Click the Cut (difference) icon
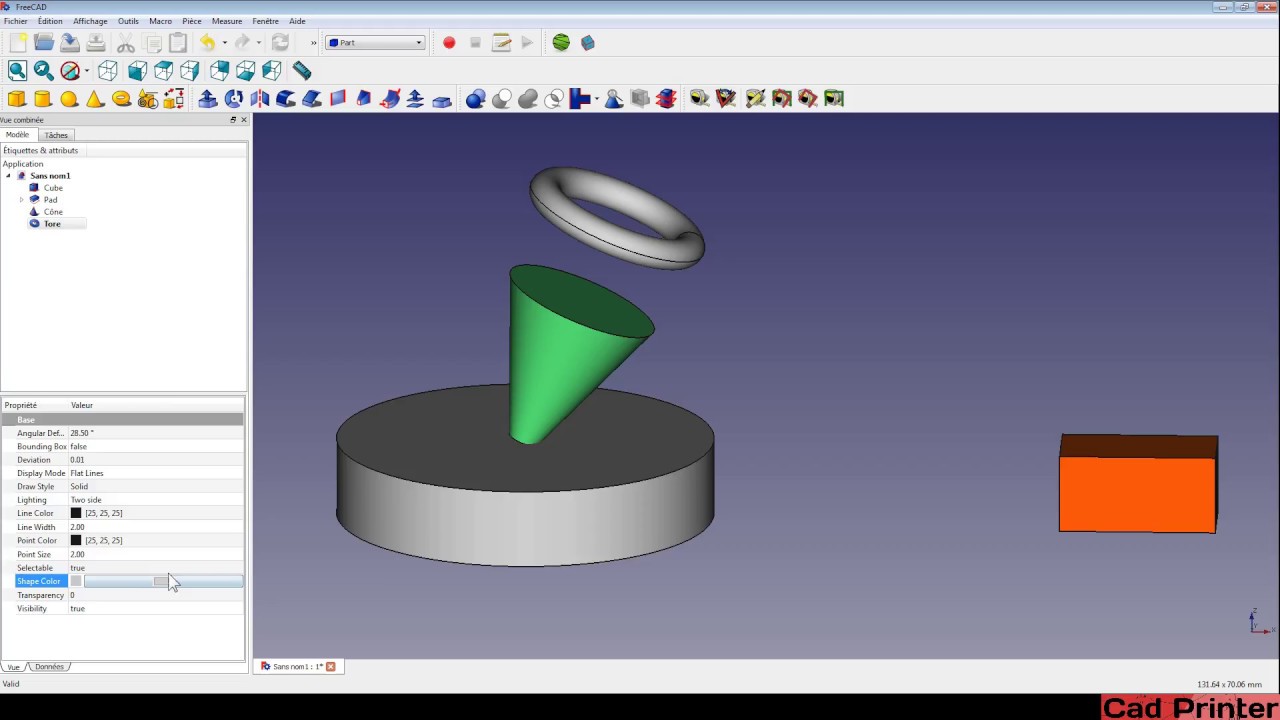 point(502,98)
